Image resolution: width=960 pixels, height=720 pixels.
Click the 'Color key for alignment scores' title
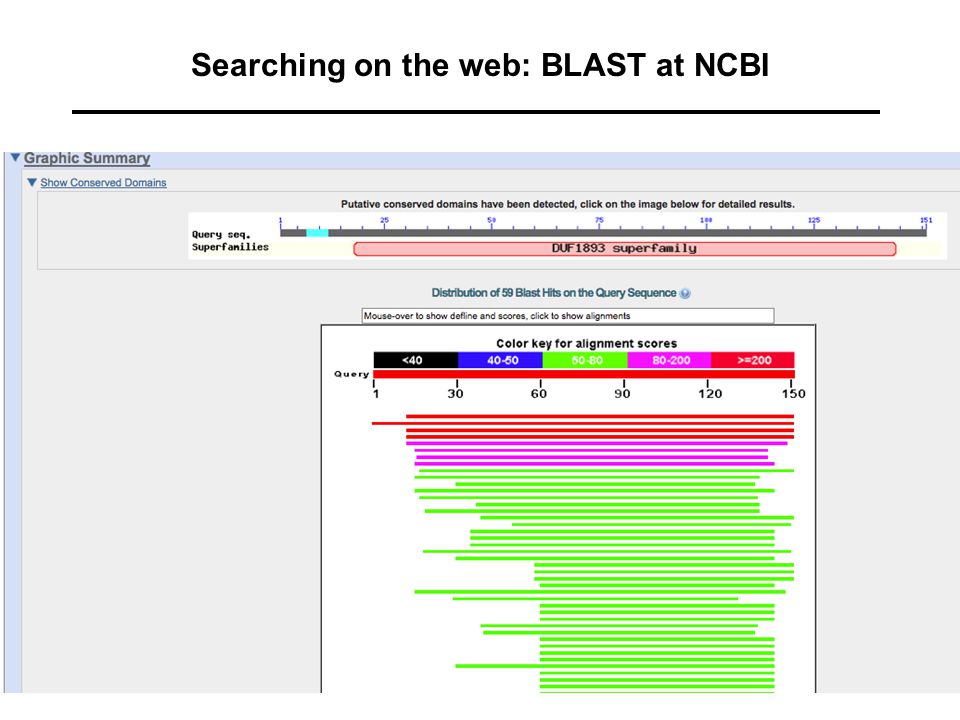(x=587, y=343)
